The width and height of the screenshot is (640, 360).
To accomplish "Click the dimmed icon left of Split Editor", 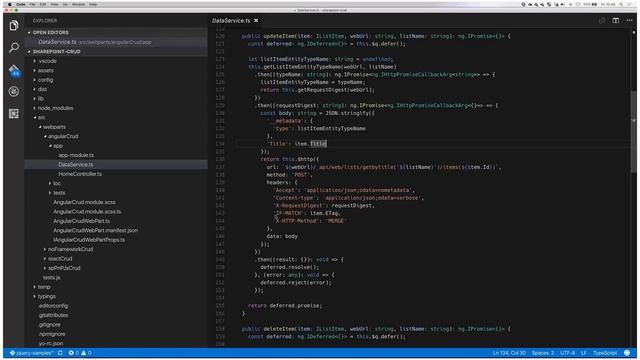I will click(602, 20).
